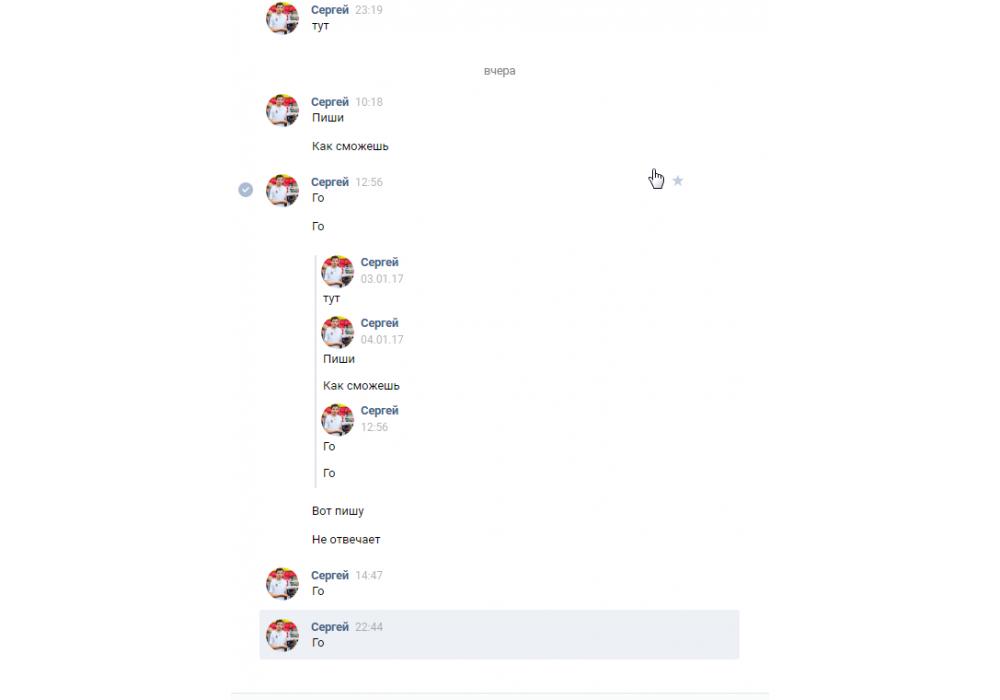Open Сергей name link at 23:19
Image resolution: width=1000 pixels, height=700 pixels.
[x=330, y=10]
